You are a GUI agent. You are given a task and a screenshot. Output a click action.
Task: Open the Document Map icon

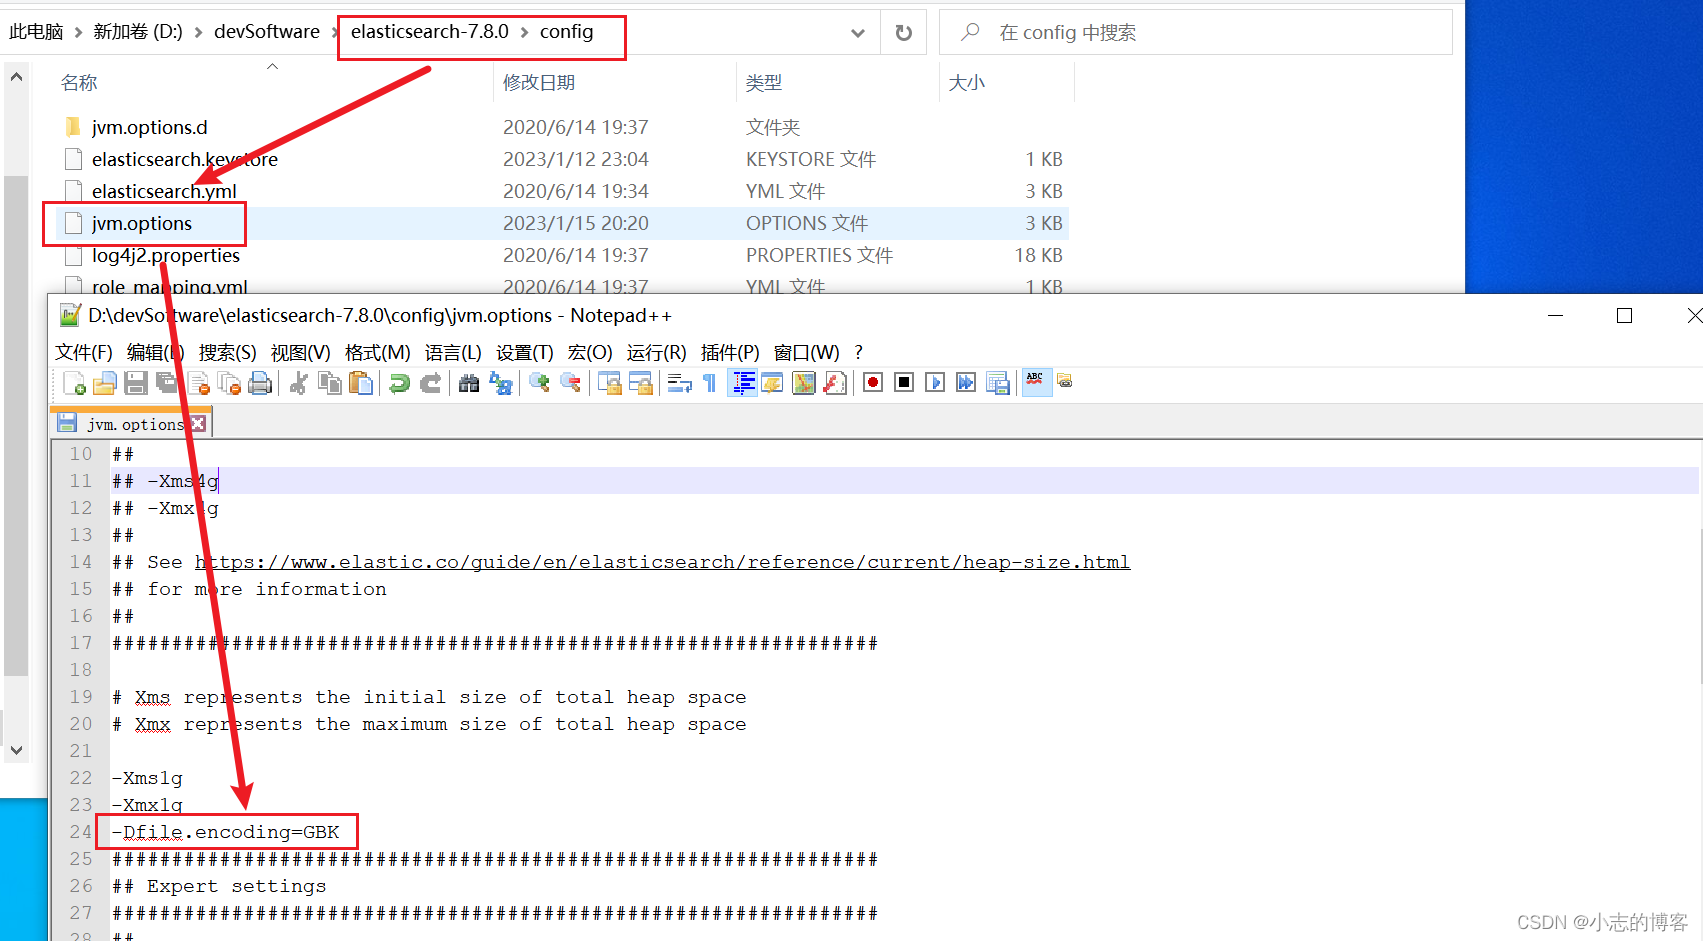coord(803,383)
